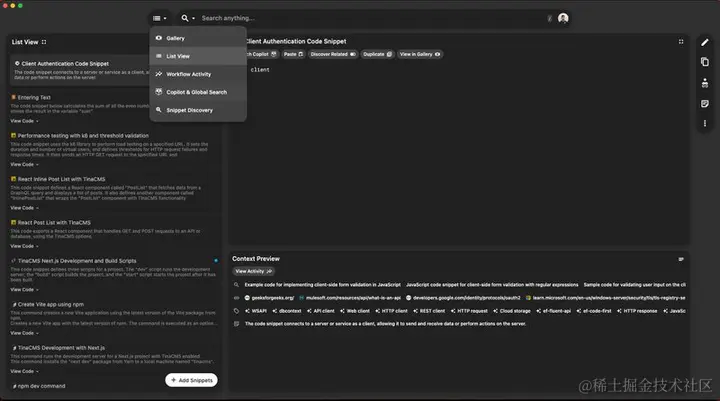Expand View Code under Performance testing with k6
Viewport: 720px width, 401px height.
24,164
